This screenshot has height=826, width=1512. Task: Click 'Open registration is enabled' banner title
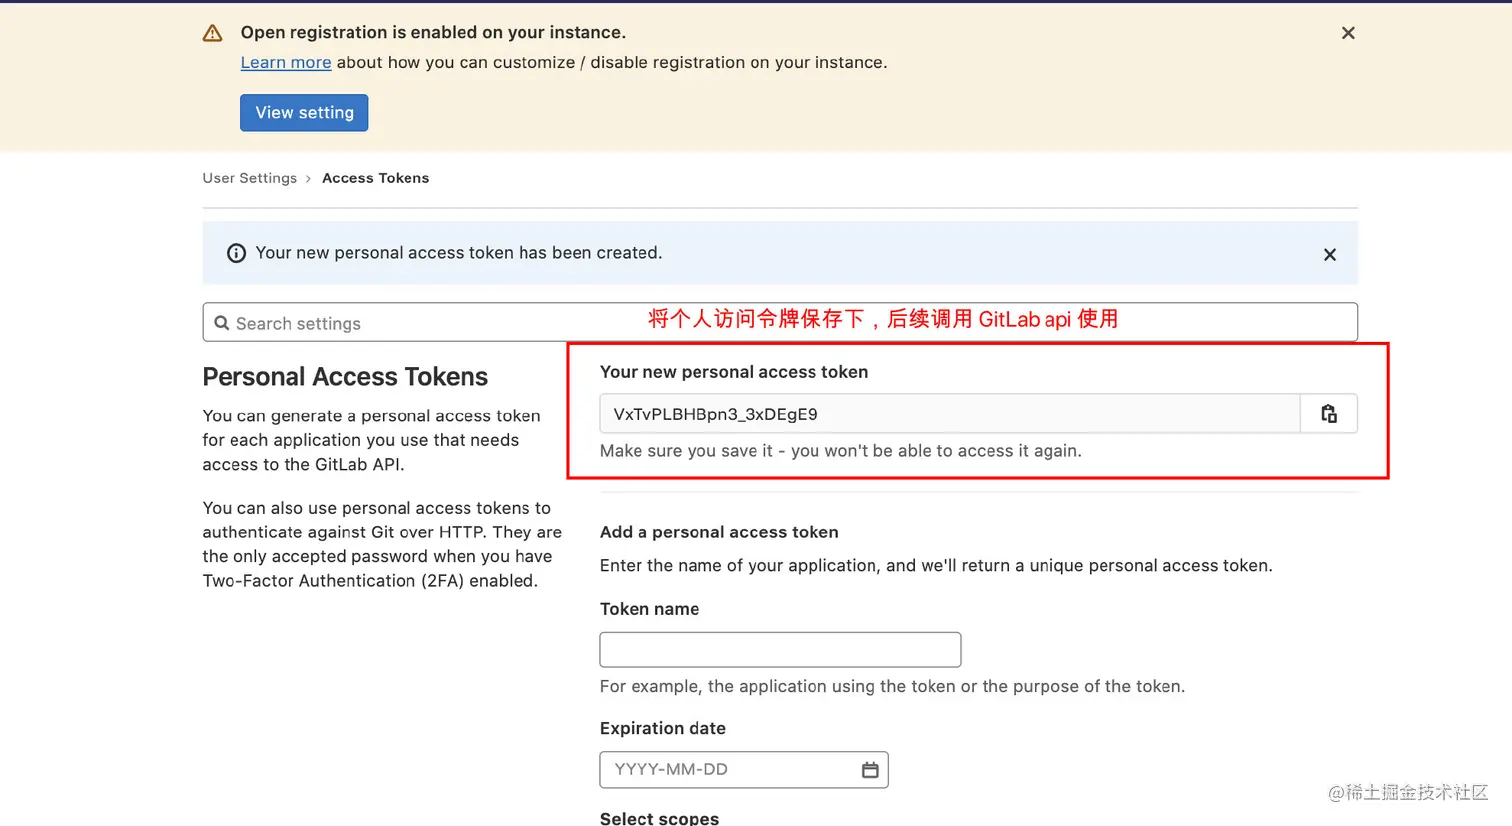(433, 32)
